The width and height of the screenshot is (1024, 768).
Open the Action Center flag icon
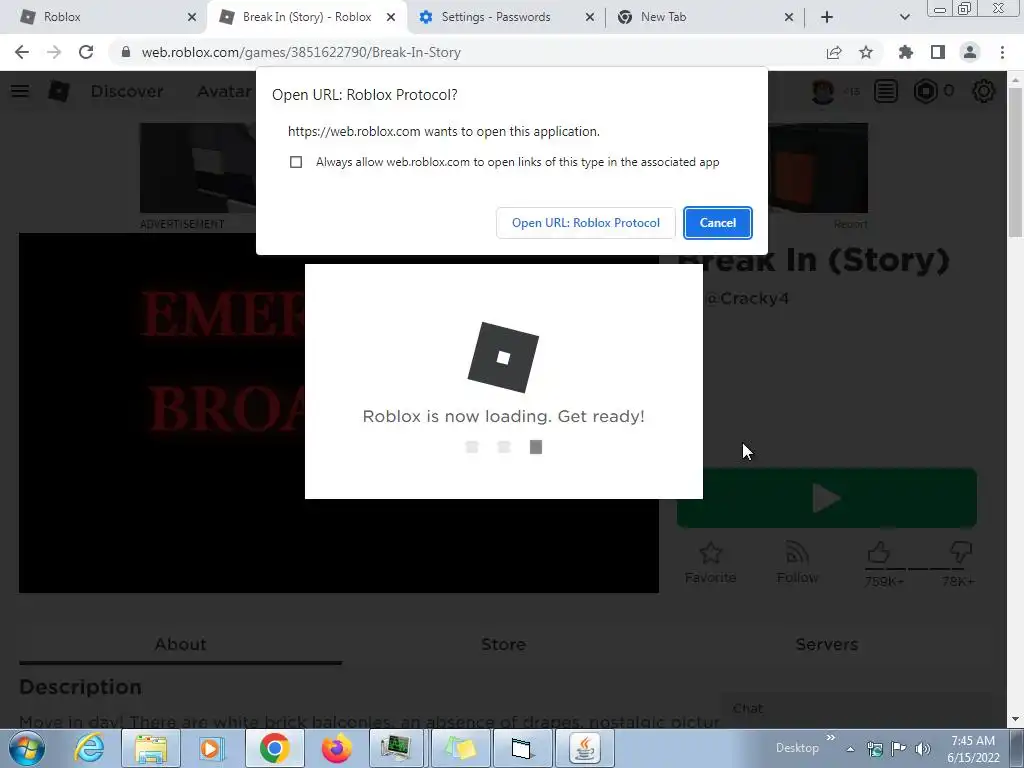[x=899, y=748]
